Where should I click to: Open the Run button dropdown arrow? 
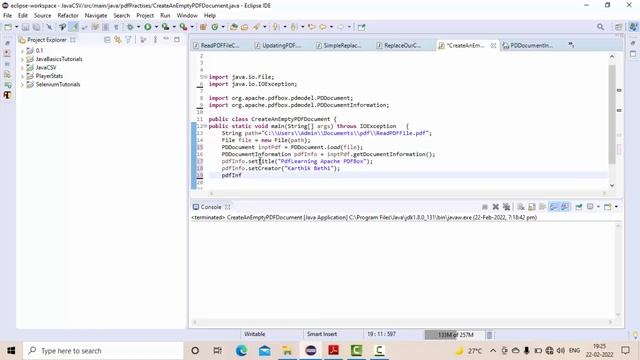click(156, 27)
